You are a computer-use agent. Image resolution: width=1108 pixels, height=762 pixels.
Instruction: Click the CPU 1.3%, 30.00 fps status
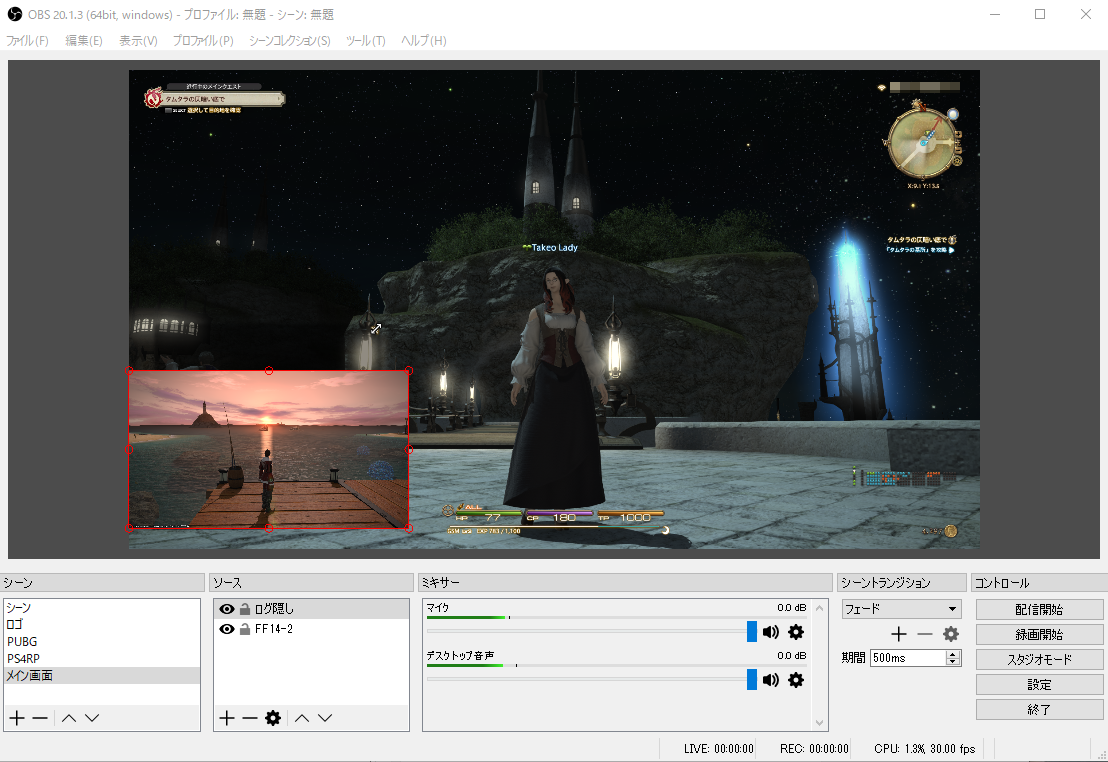click(924, 749)
